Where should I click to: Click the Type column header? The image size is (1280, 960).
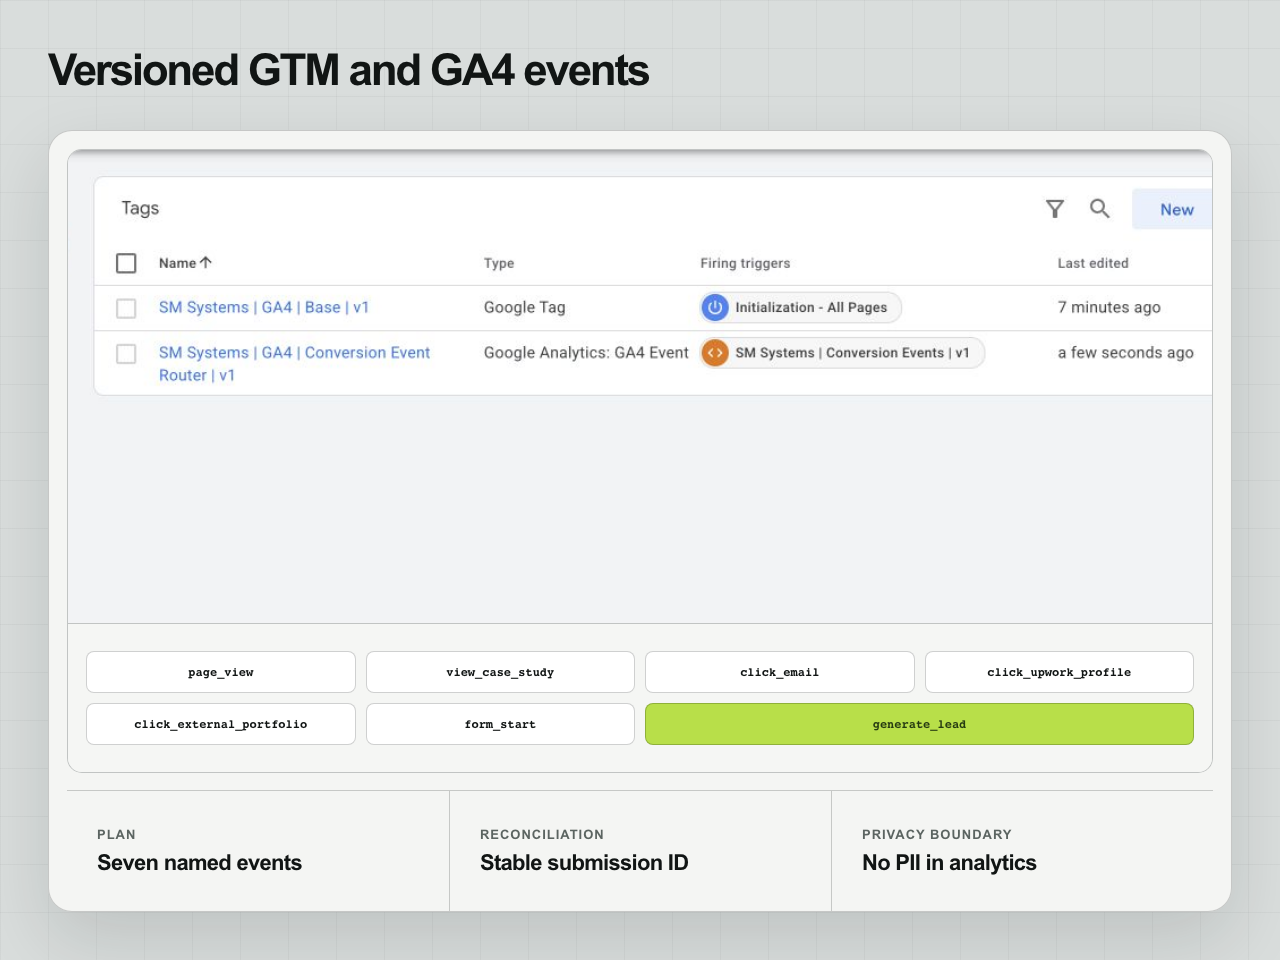click(499, 263)
